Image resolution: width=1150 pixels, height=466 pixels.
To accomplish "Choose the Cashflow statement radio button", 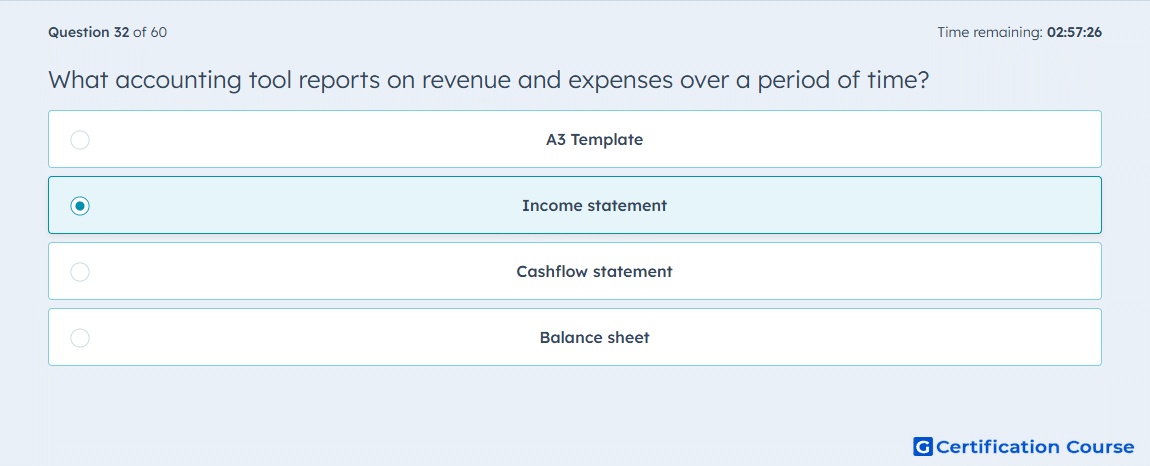I will (80, 272).
